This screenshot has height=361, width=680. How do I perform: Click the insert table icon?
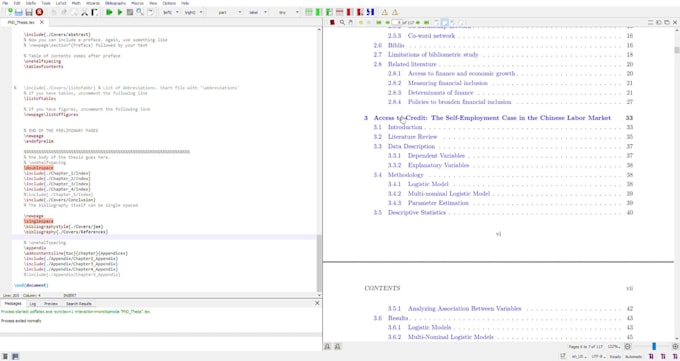click(308, 12)
